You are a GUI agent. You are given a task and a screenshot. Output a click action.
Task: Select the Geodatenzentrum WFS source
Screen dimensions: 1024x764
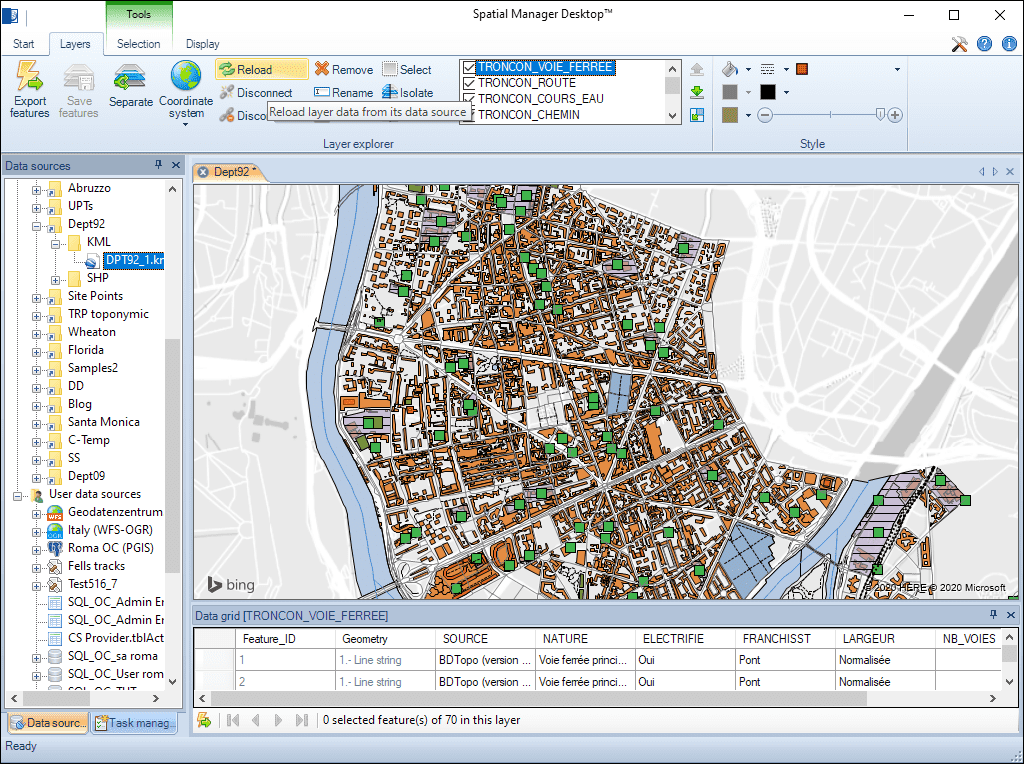(115, 512)
